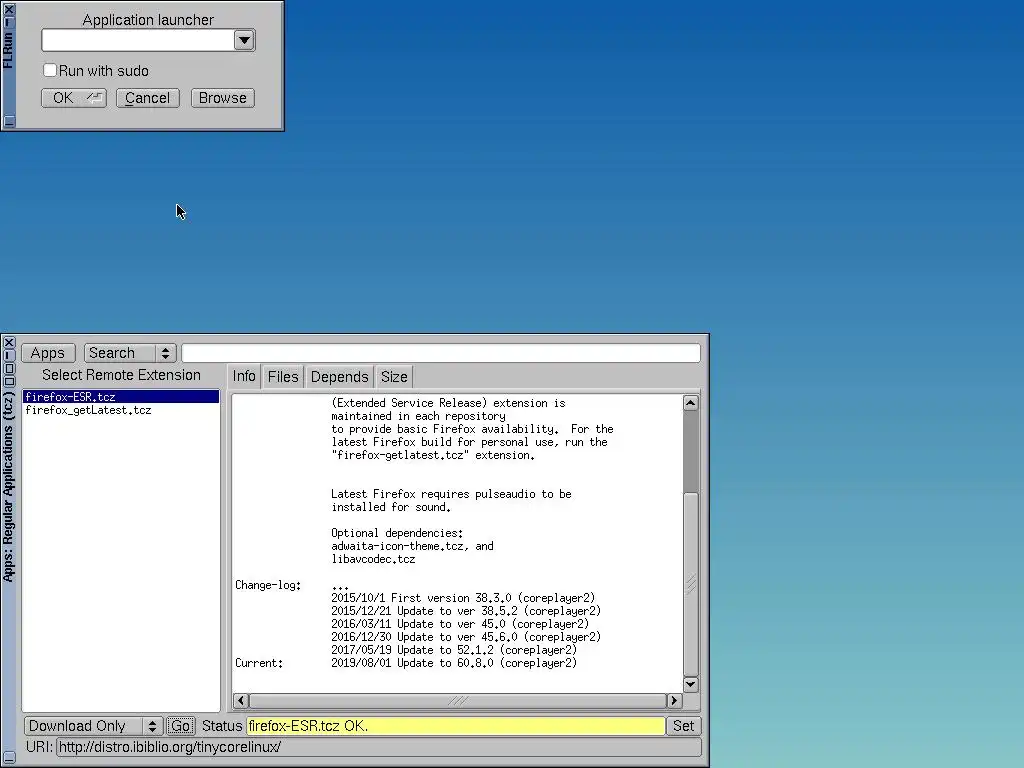Open the Application launcher dropdown arrow
The width and height of the screenshot is (1024, 768).
[x=244, y=40]
